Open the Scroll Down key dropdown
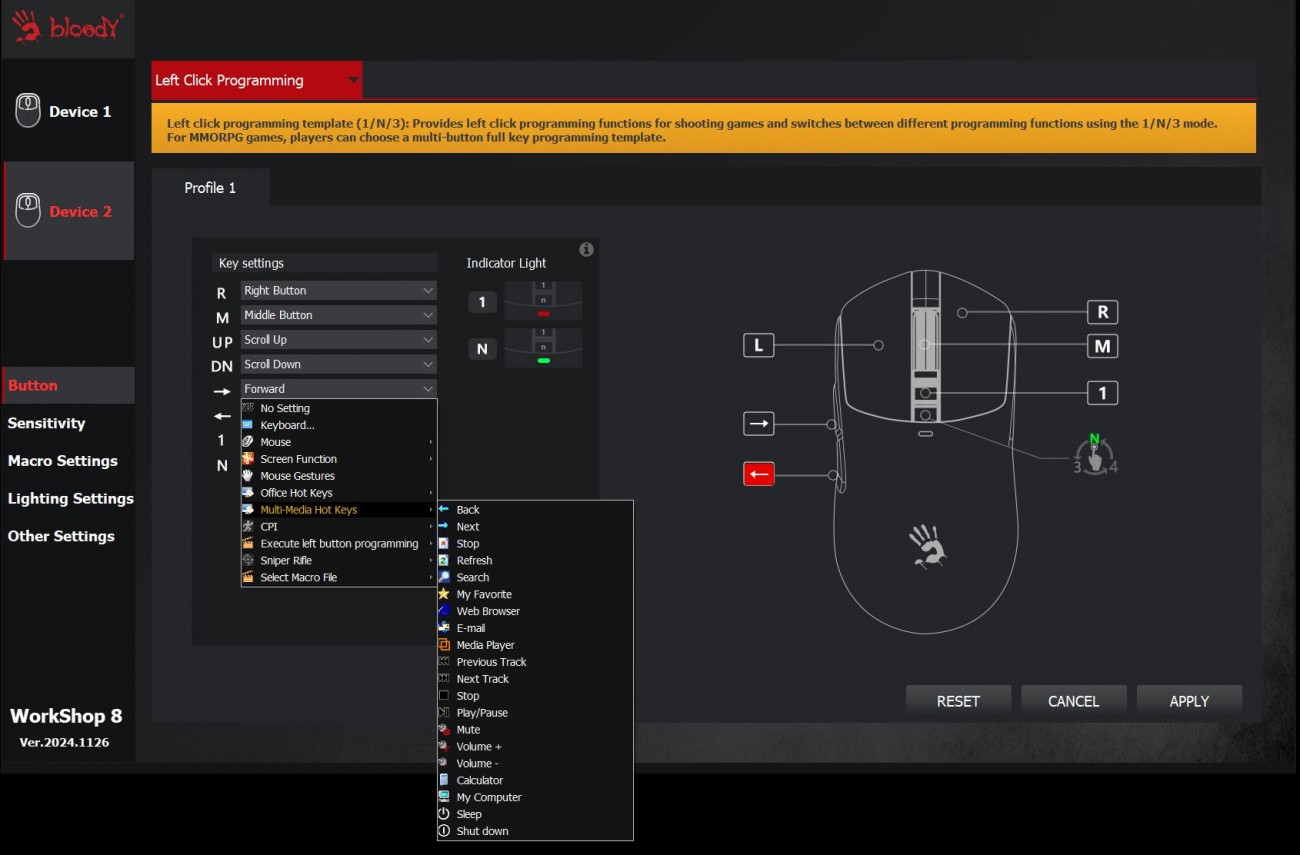This screenshot has height=855, width=1300. (338, 365)
